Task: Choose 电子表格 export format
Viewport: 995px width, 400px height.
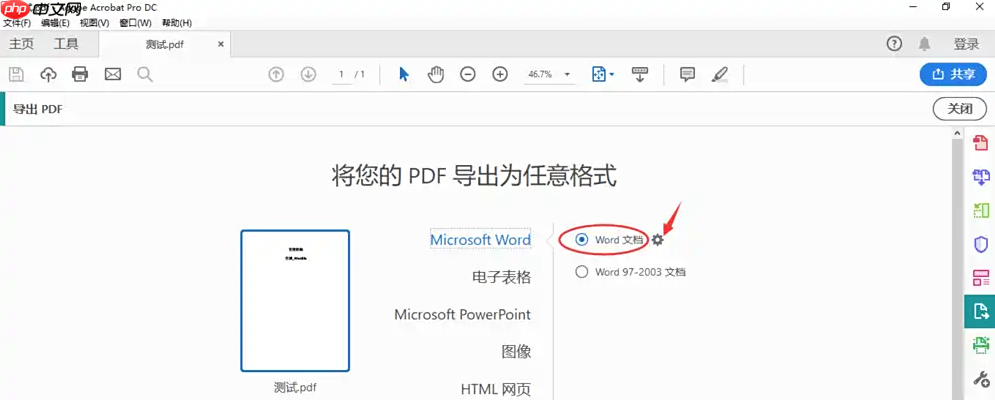Action: (501, 277)
